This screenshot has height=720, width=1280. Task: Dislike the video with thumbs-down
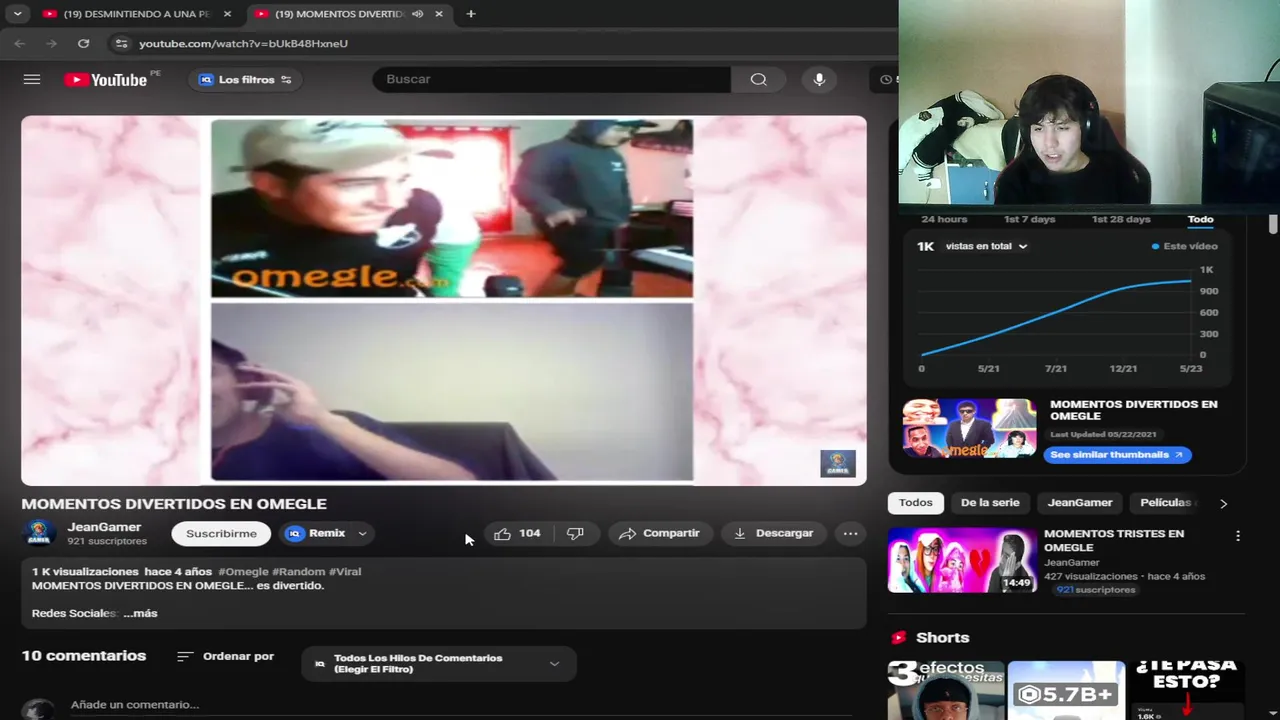575,533
